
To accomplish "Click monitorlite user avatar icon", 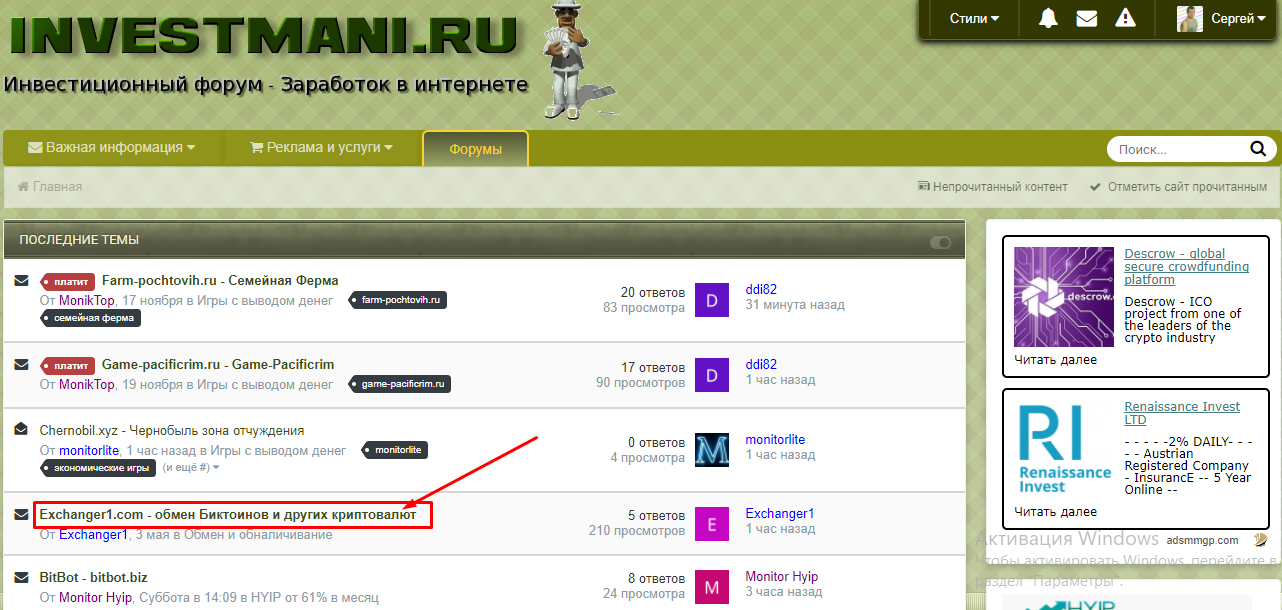I will (711, 449).
